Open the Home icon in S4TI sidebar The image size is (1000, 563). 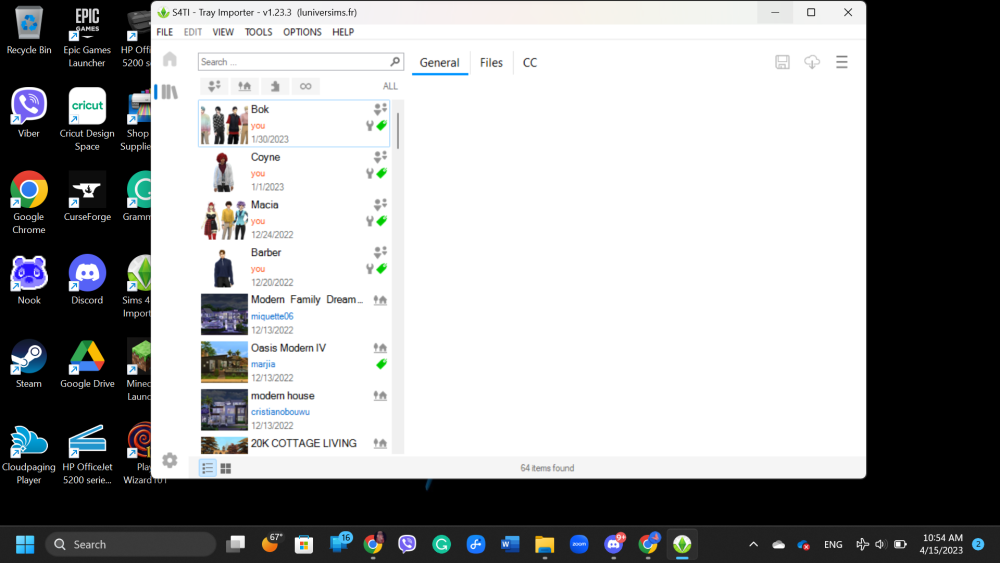(170, 59)
